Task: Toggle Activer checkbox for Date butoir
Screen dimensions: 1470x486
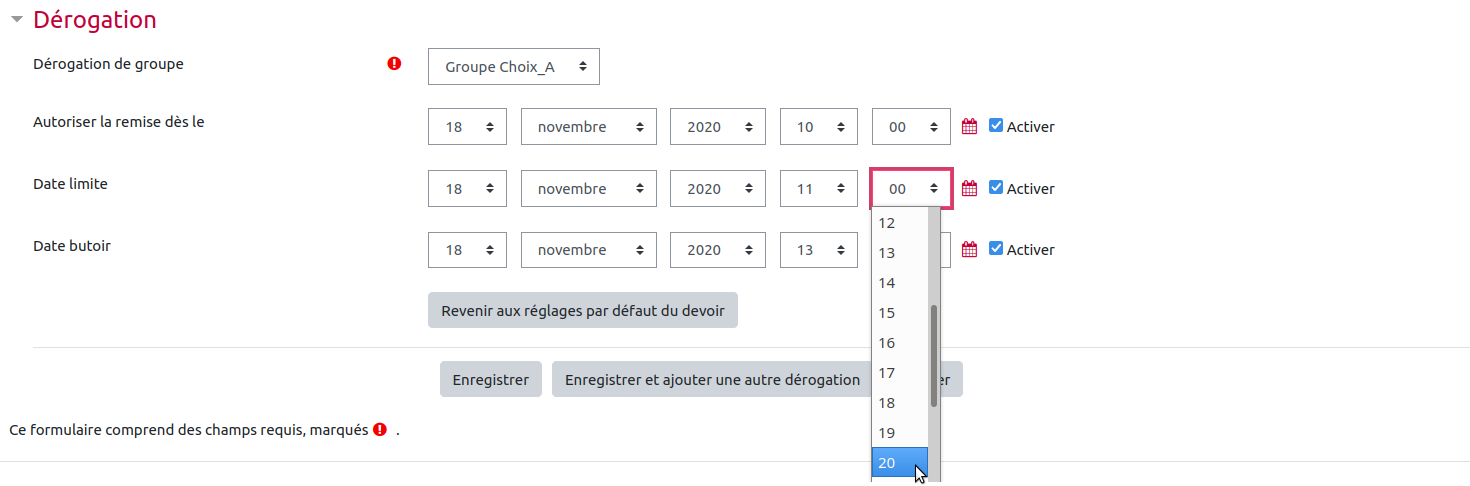Action: click(996, 248)
